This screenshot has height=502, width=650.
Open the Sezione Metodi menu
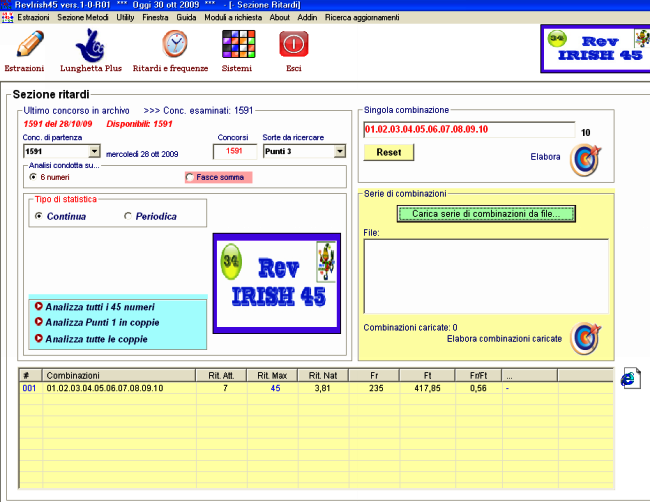(x=83, y=17)
